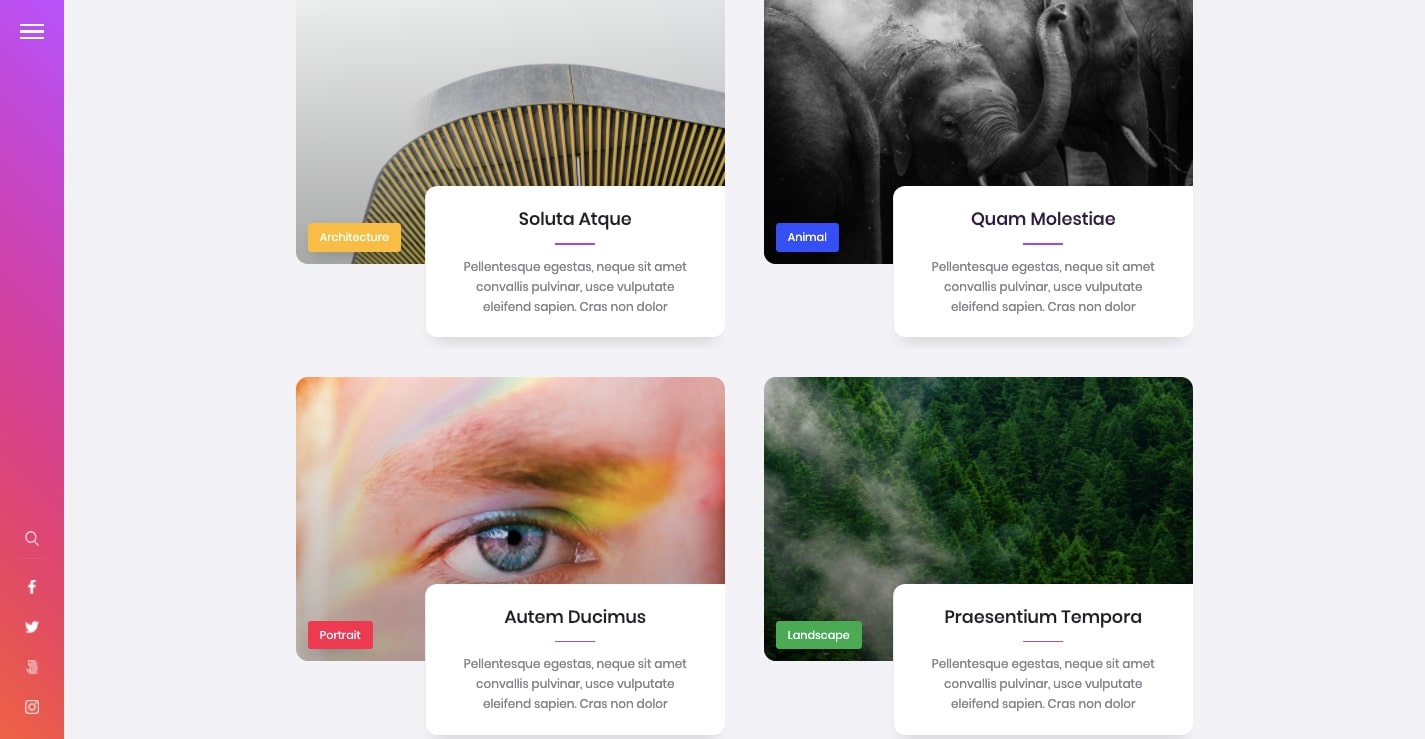
Task: Click the icon between Twitter and Instagram
Action: [x=32, y=667]
